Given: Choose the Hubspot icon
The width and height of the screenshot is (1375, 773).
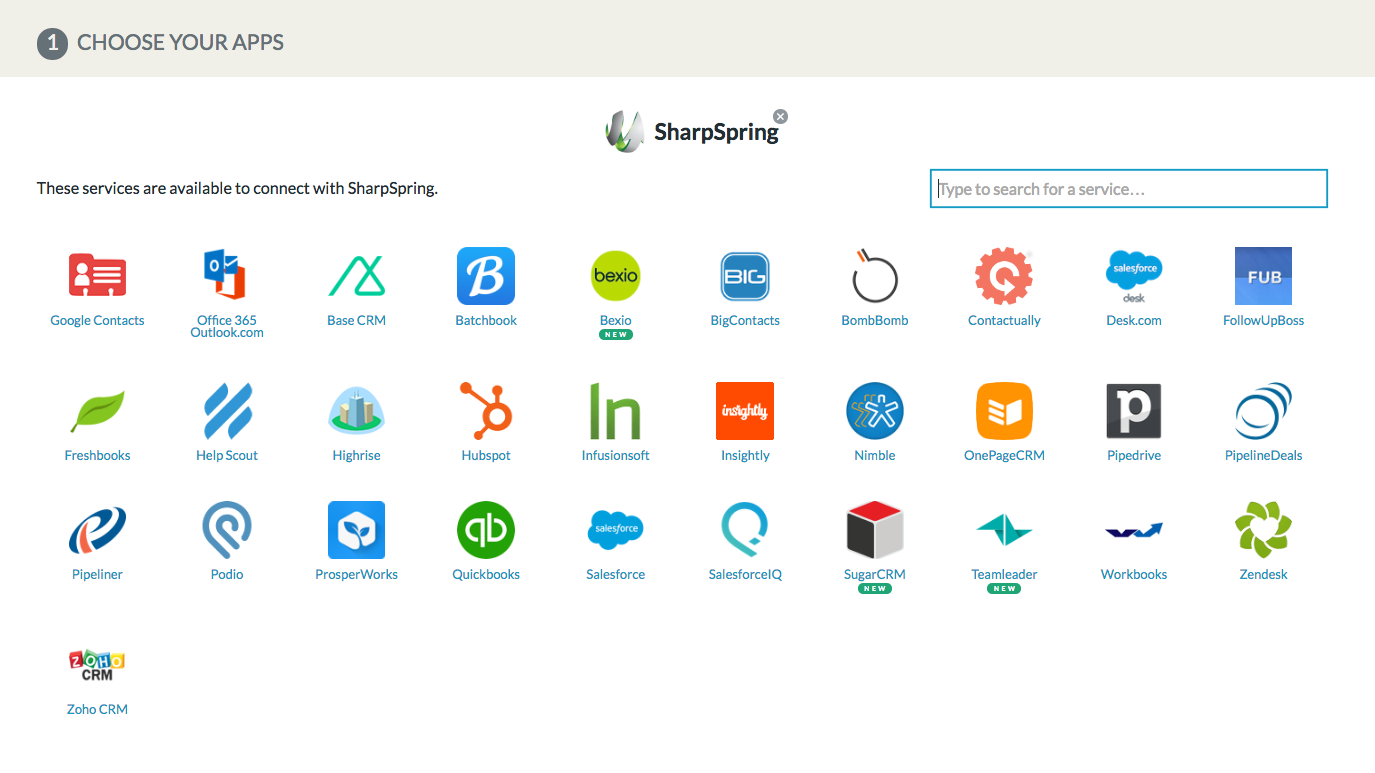Looking at the screenshot, I should tap(486, 411).
